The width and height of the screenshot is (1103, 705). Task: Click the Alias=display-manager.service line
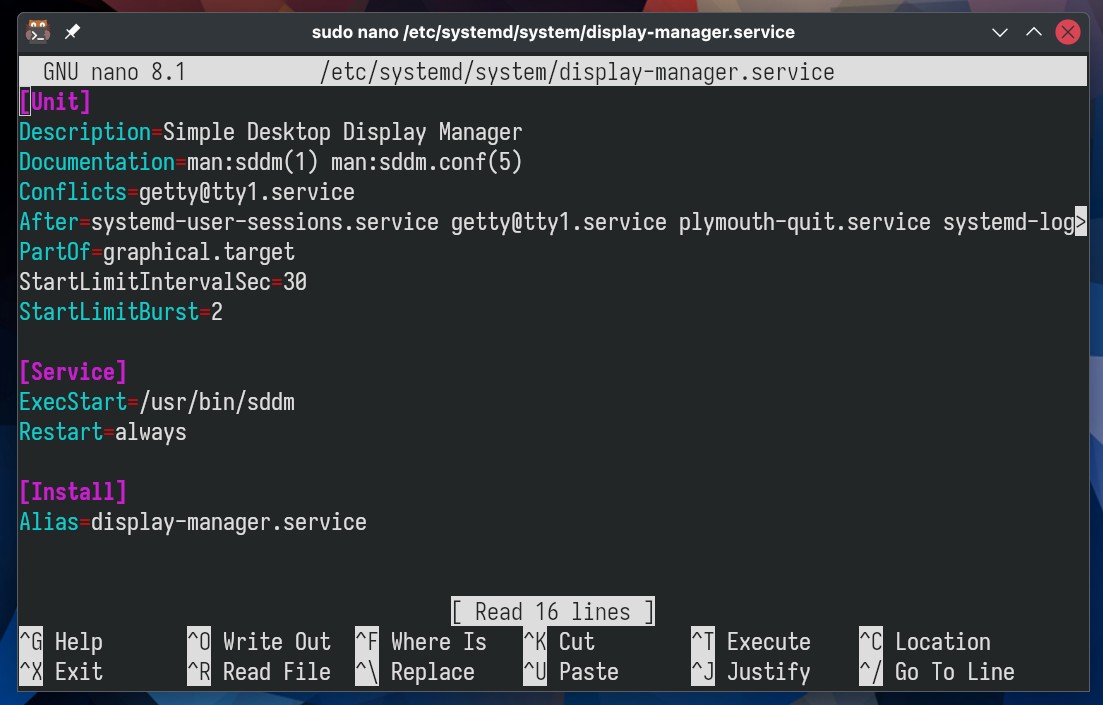[193, 522]
